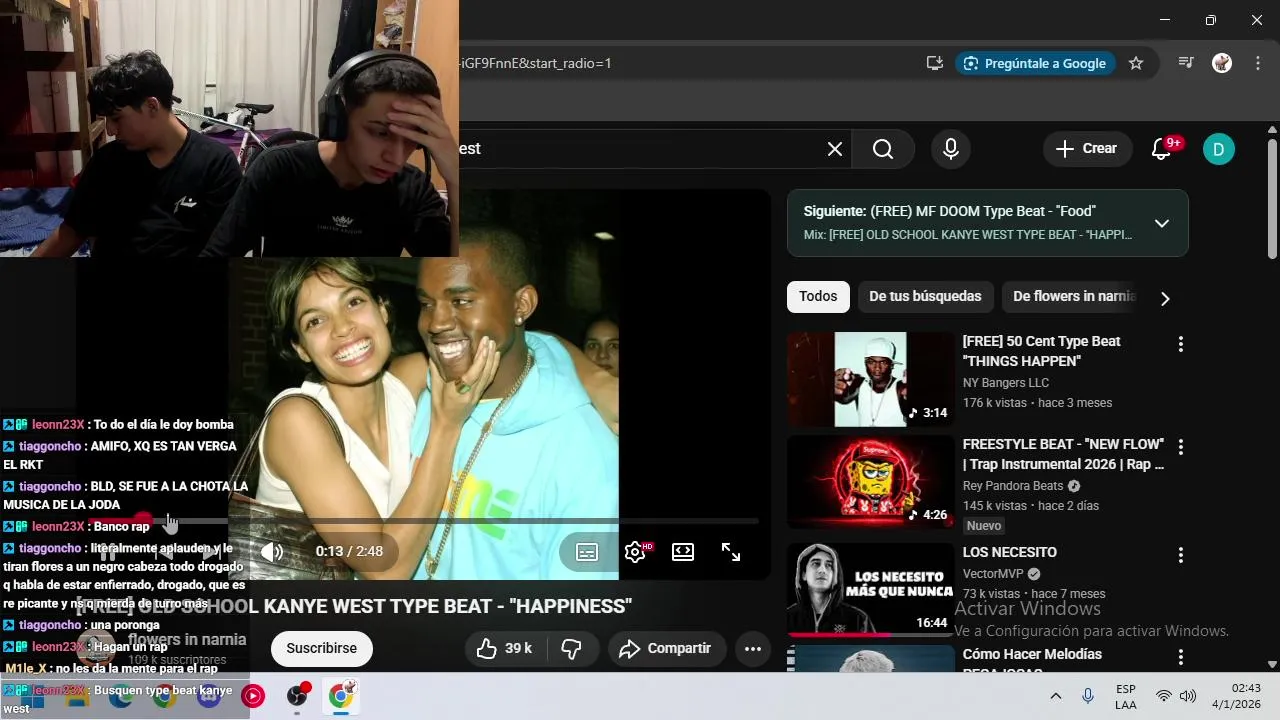The image size is (1280, 720).
Task: Click the Compartir share button
Action: click(x=665, y=649)
